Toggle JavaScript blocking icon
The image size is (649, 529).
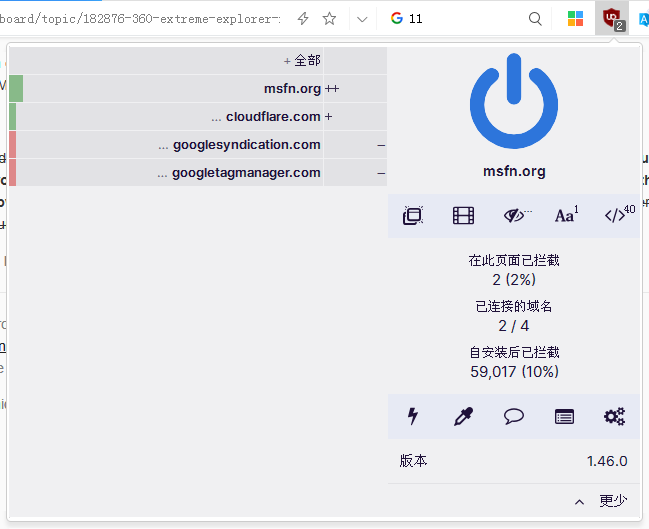(x=619, y=214)
